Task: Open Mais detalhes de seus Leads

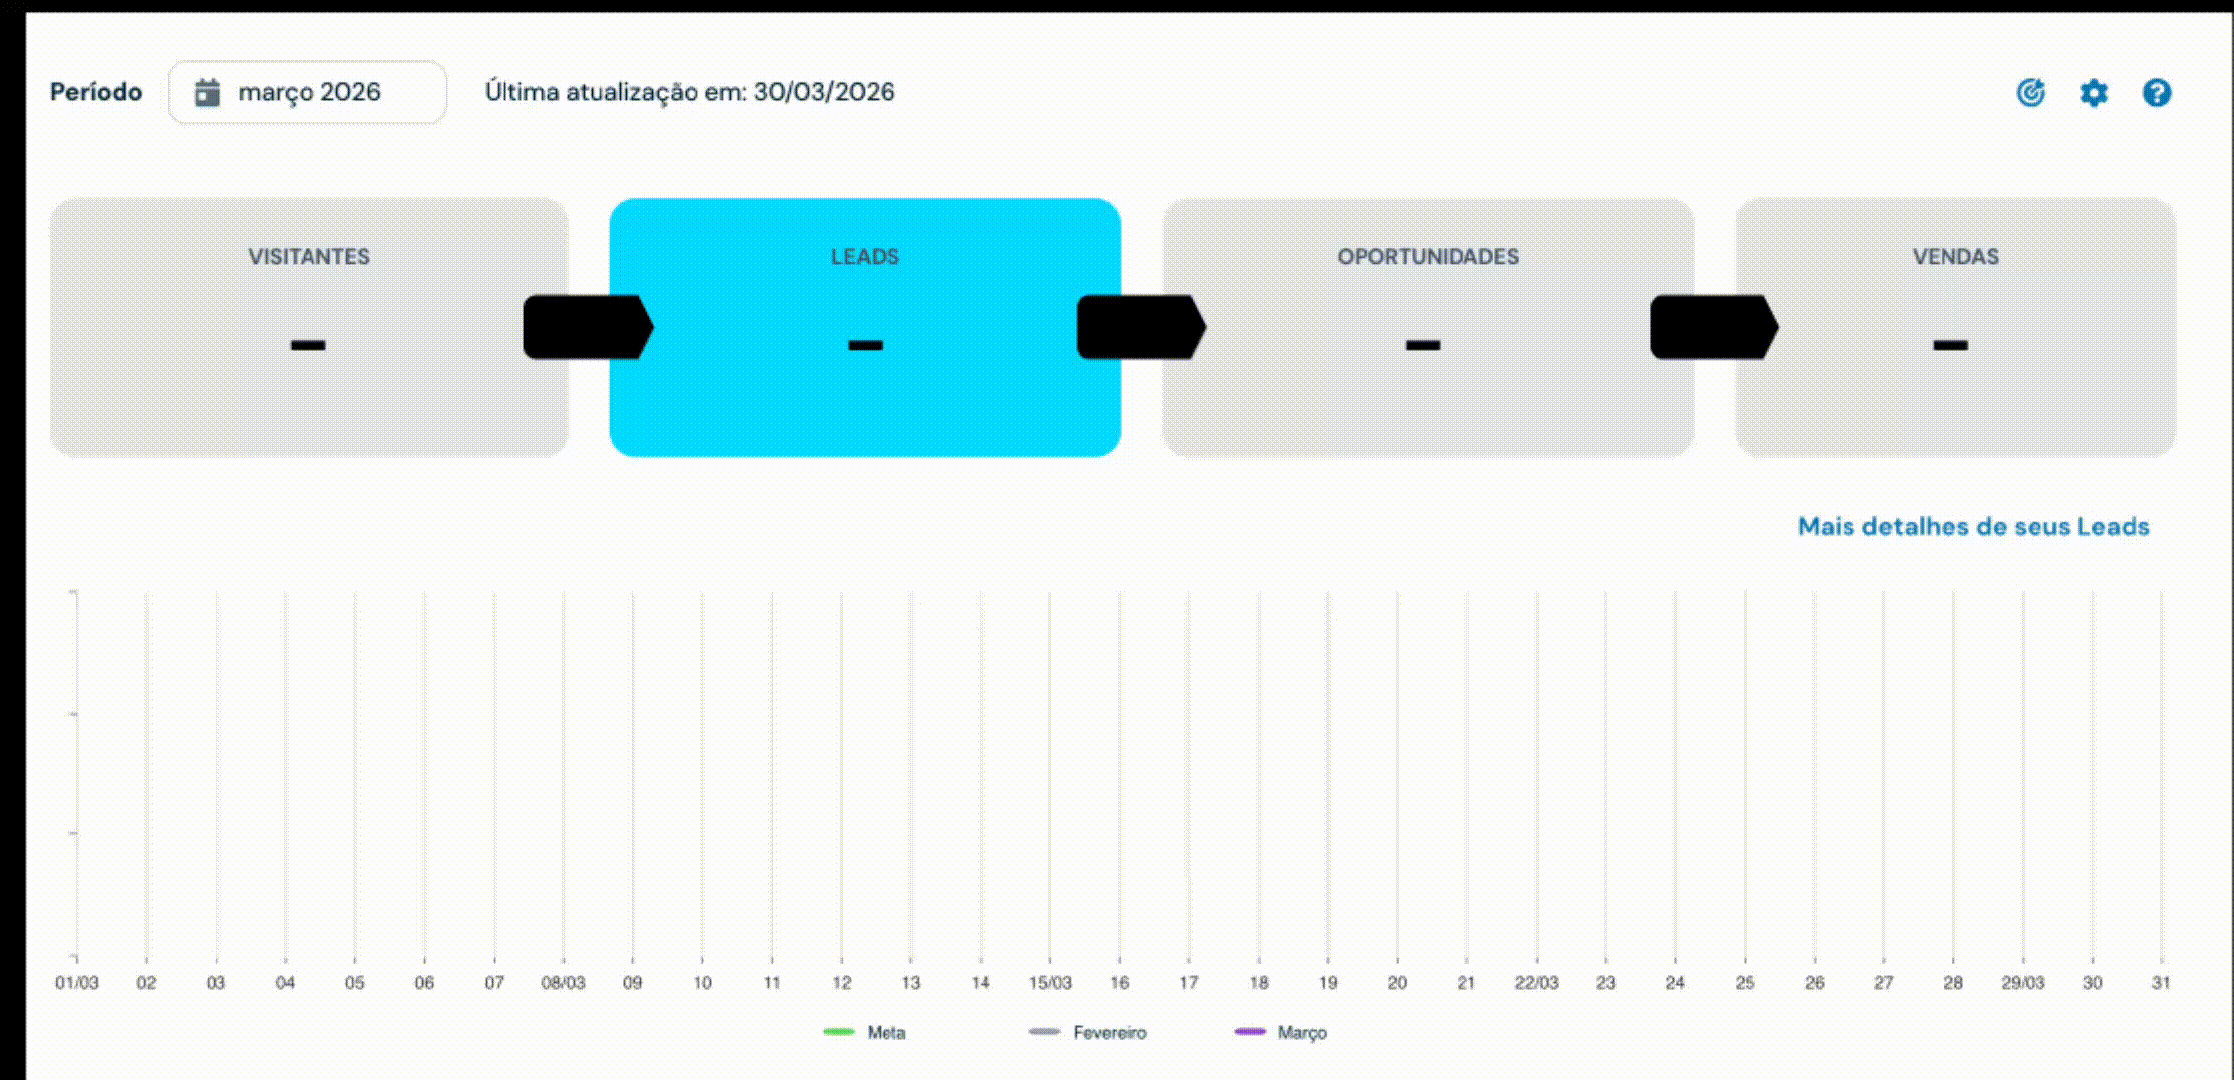Action: coord(1973,526)
